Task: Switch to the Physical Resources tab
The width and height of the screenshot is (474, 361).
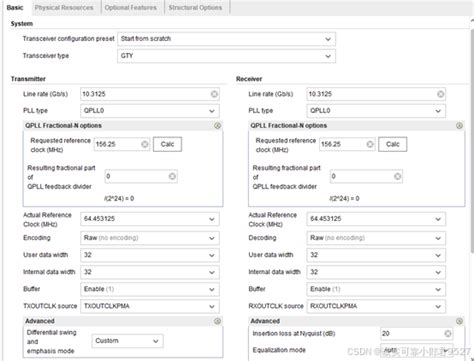Action: [64, 8]
